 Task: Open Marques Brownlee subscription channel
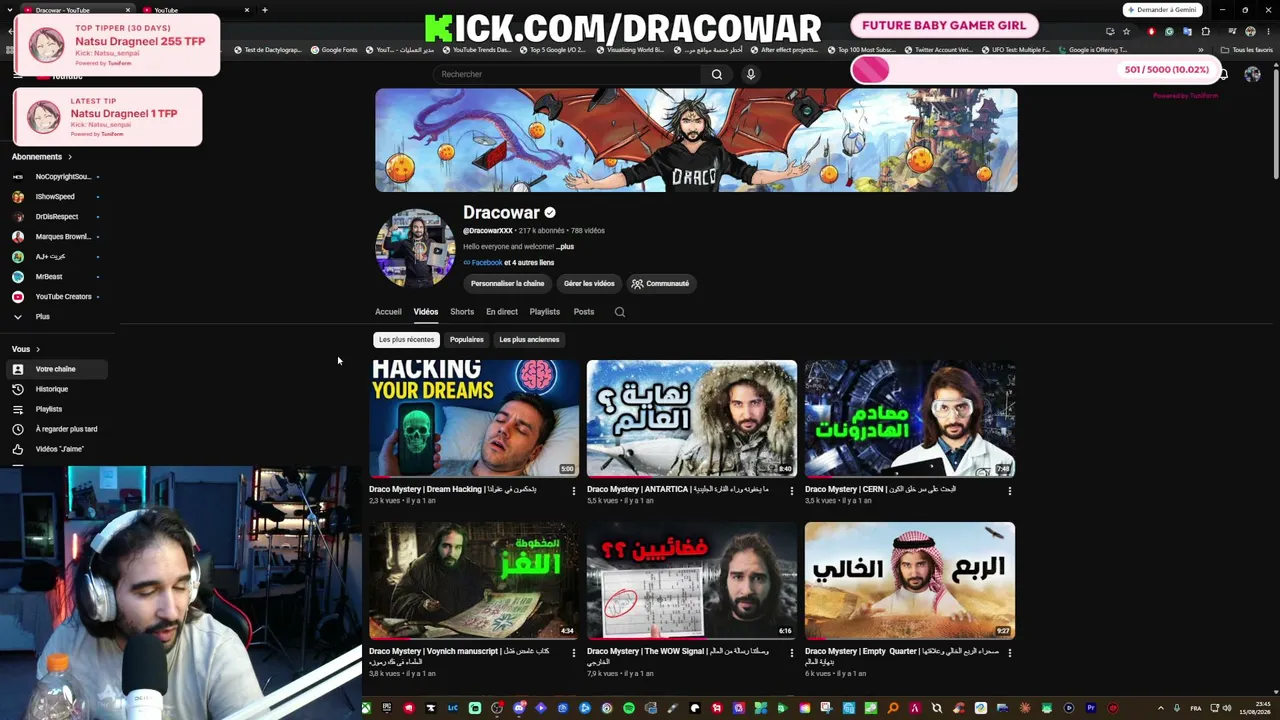coord(56,237)
